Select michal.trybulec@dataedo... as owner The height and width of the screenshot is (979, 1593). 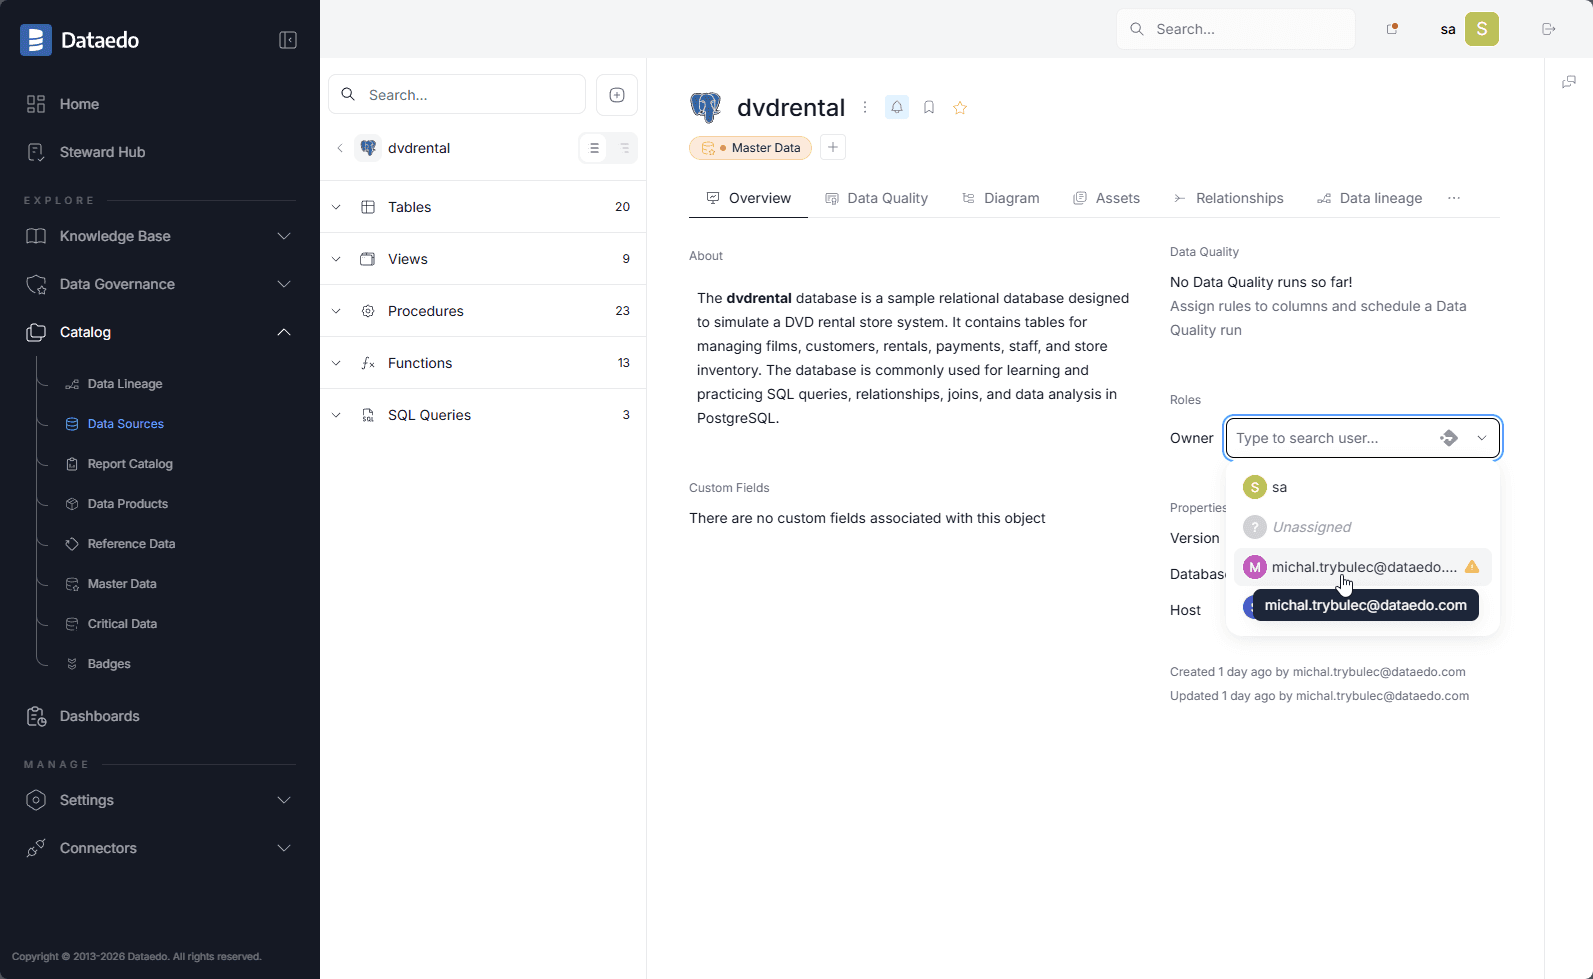pyautogui.click(x=1363, y=567)
